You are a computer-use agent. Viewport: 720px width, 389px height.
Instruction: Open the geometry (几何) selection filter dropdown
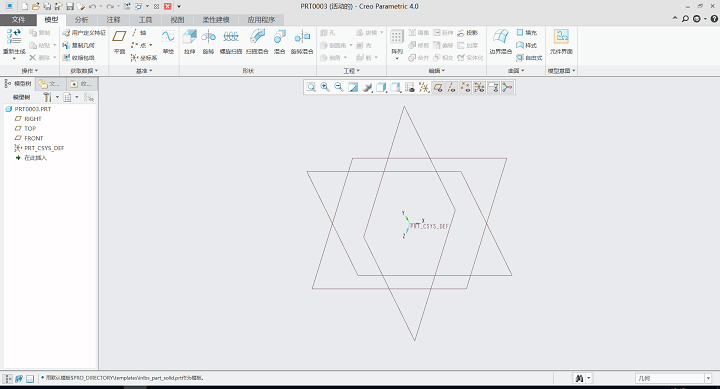[708, 378]
